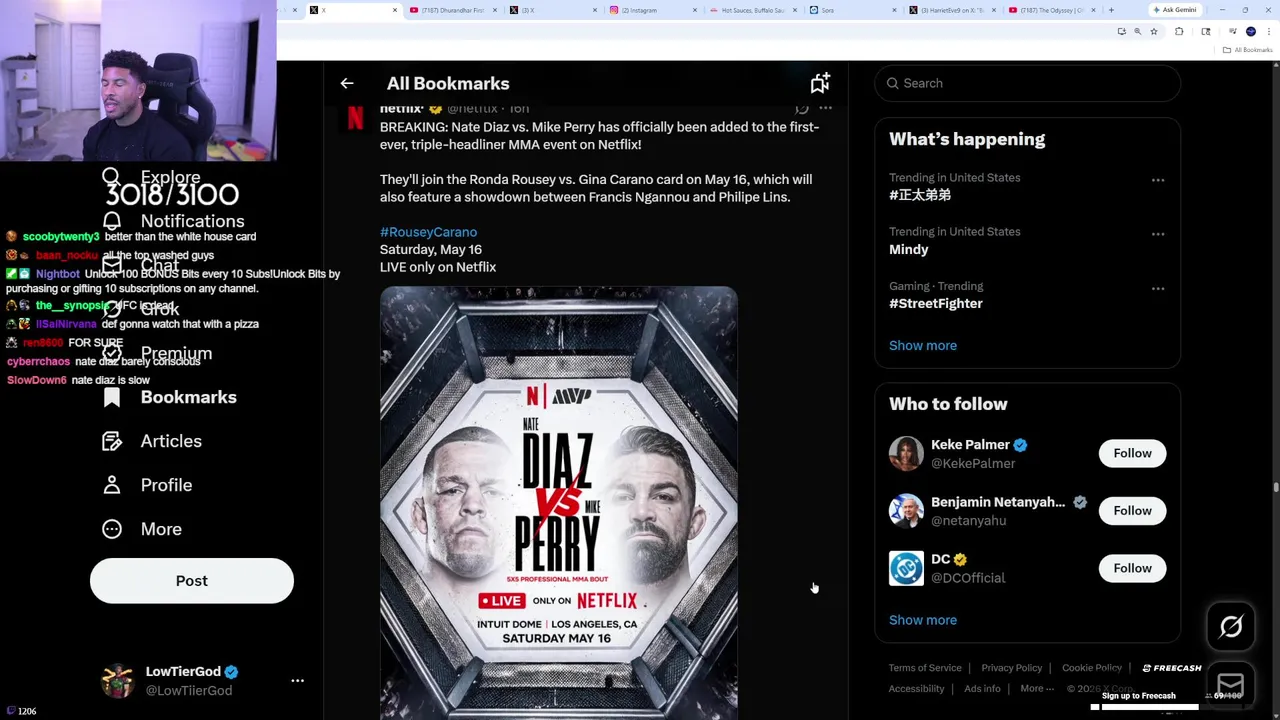Open Terms of Service link
1280x720 pixels.
click(925, 668)
